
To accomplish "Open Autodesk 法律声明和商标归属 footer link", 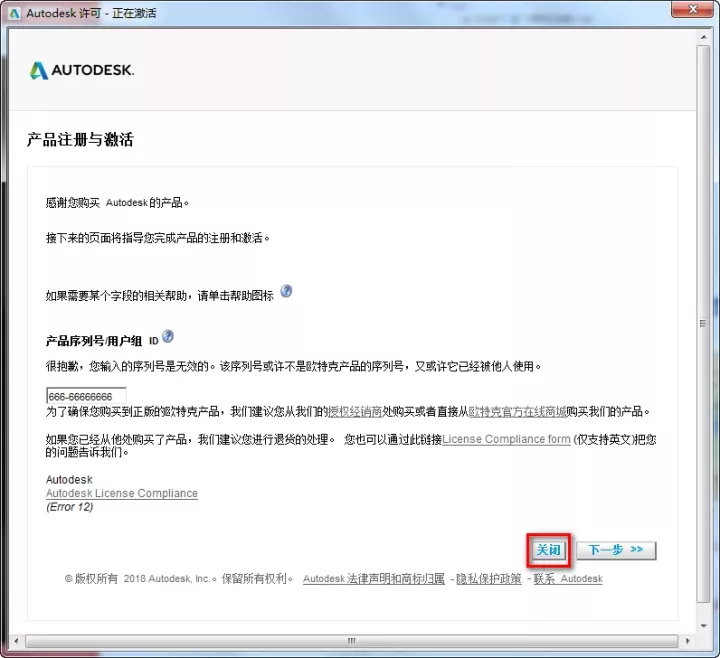I will coord(375,579).
